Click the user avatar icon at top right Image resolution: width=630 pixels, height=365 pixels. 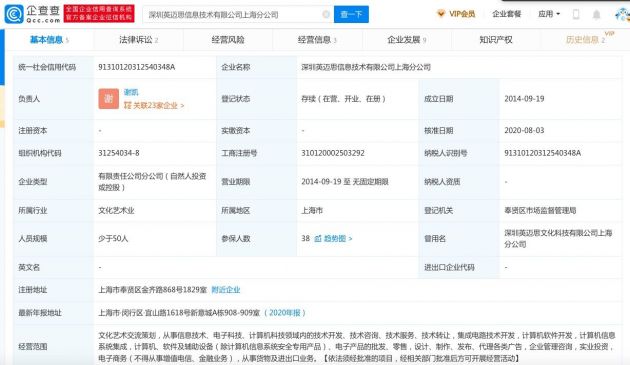click(x=622, y=14)
